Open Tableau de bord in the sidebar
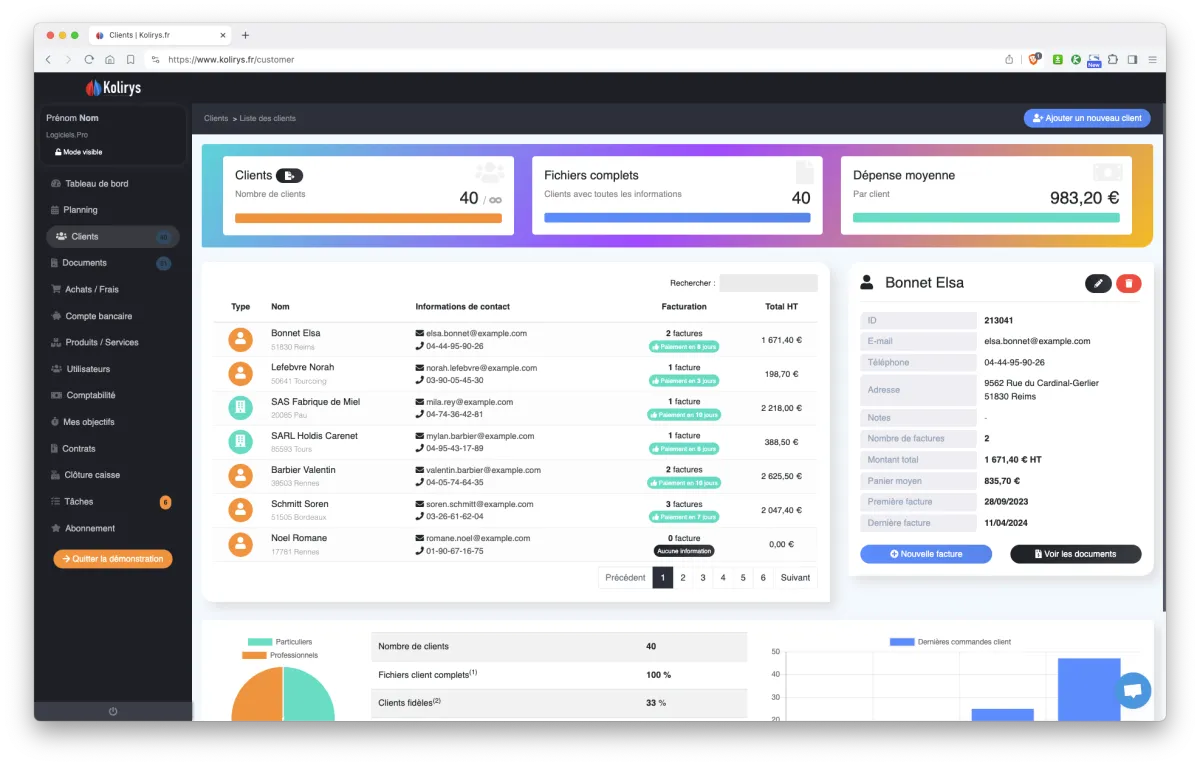 click(96, 184)
